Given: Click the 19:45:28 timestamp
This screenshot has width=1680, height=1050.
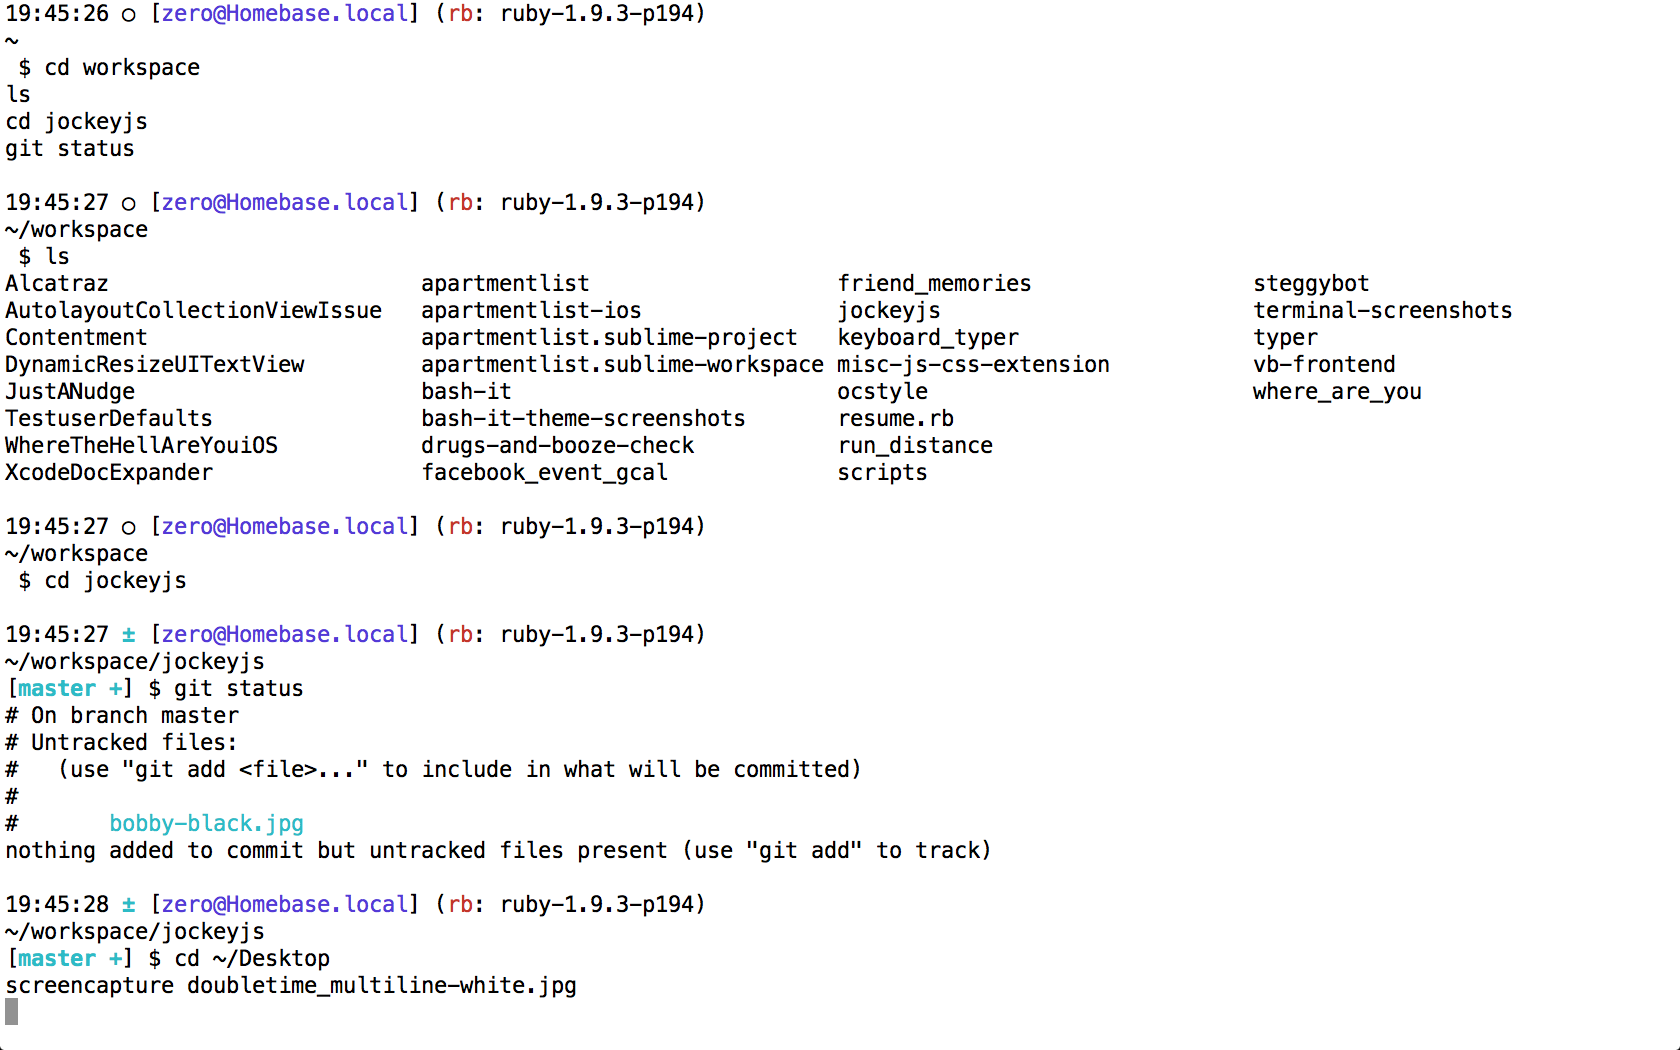Looking at the screenshot, I should point(57,904).
